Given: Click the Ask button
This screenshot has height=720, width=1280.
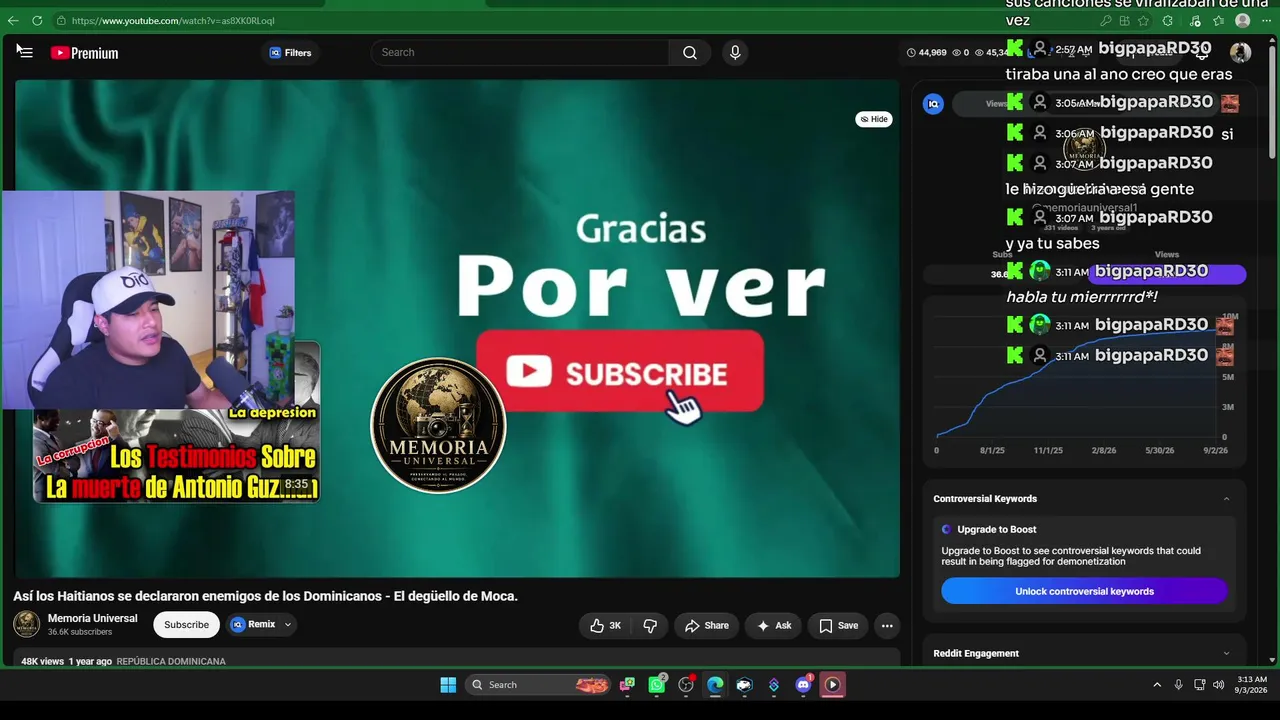Looking at the screenshot, I should tap(773, 626).
